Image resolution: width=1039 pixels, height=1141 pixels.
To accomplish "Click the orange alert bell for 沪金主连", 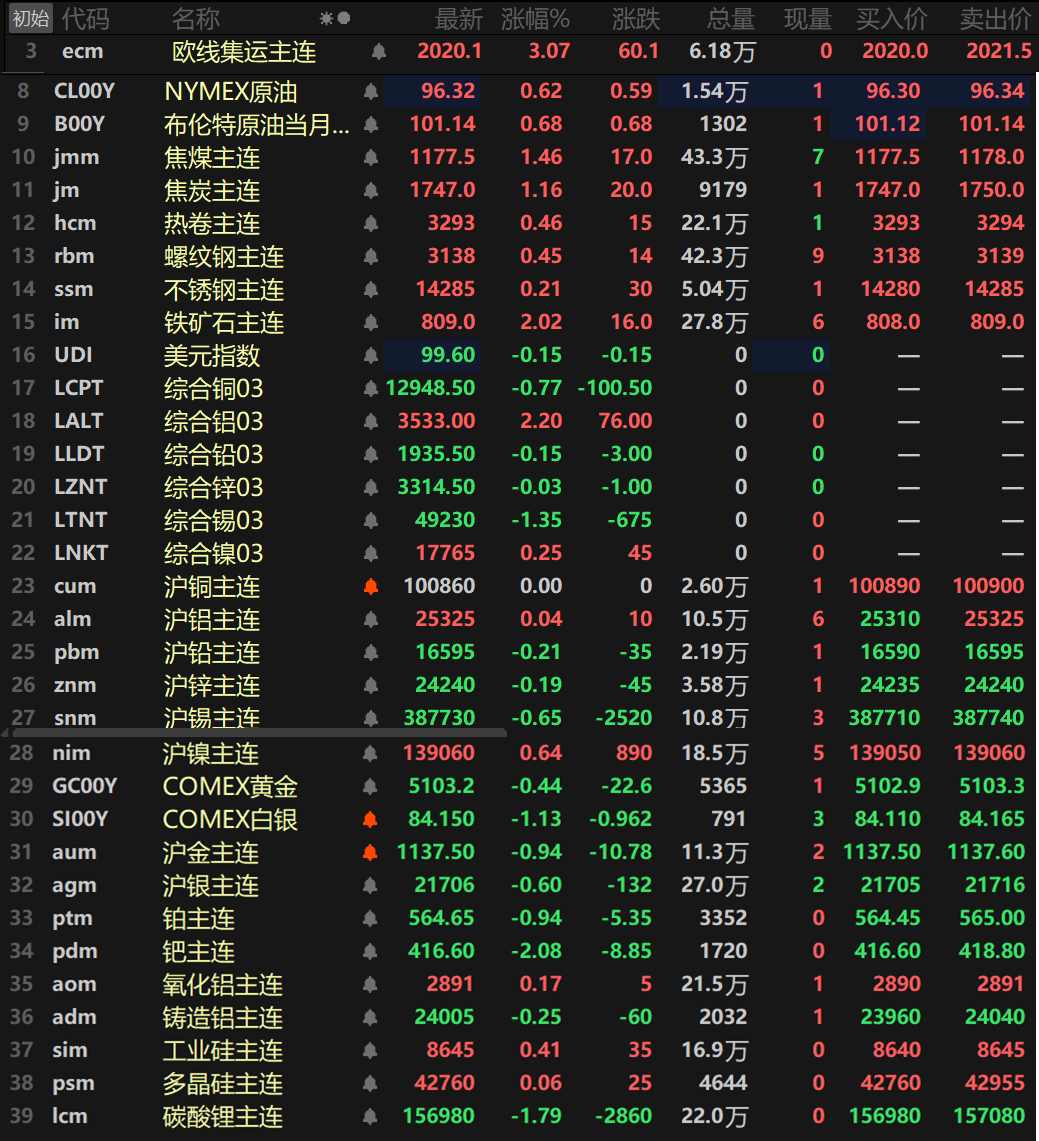I will (370, 852).
